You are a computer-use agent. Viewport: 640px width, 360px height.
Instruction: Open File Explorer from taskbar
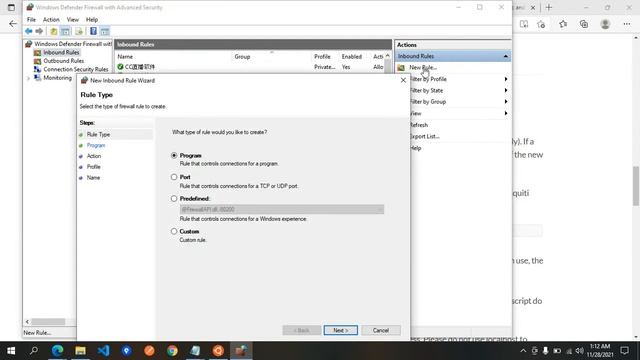(80, 351)
